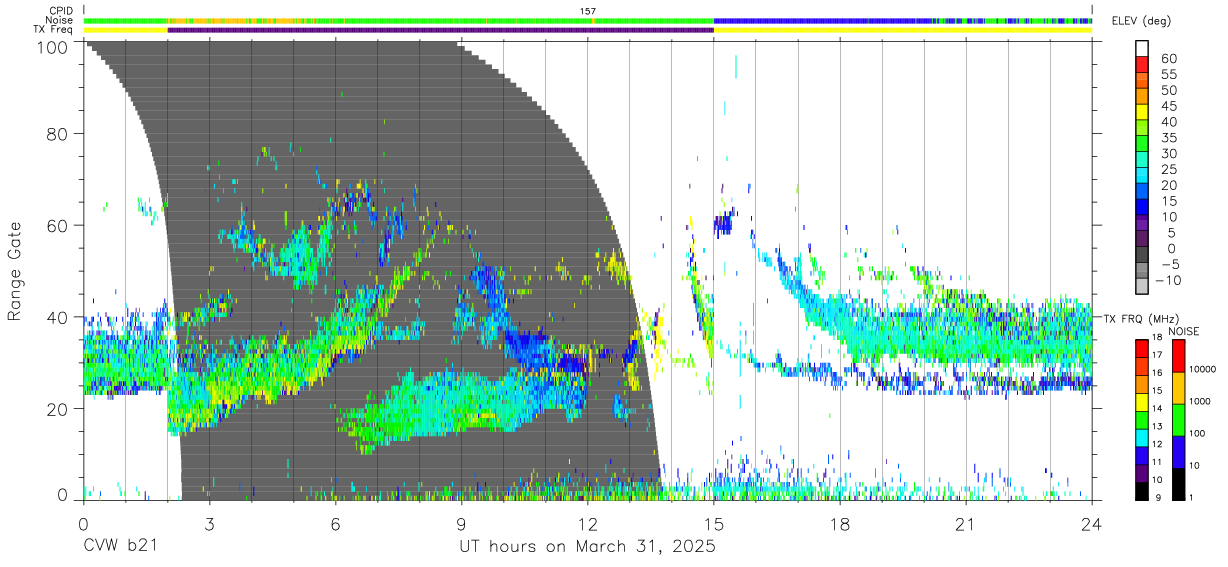Click the "12" tick on the UT hours axis
This screenshot has height=567, width=1228.
coord(588,524)
